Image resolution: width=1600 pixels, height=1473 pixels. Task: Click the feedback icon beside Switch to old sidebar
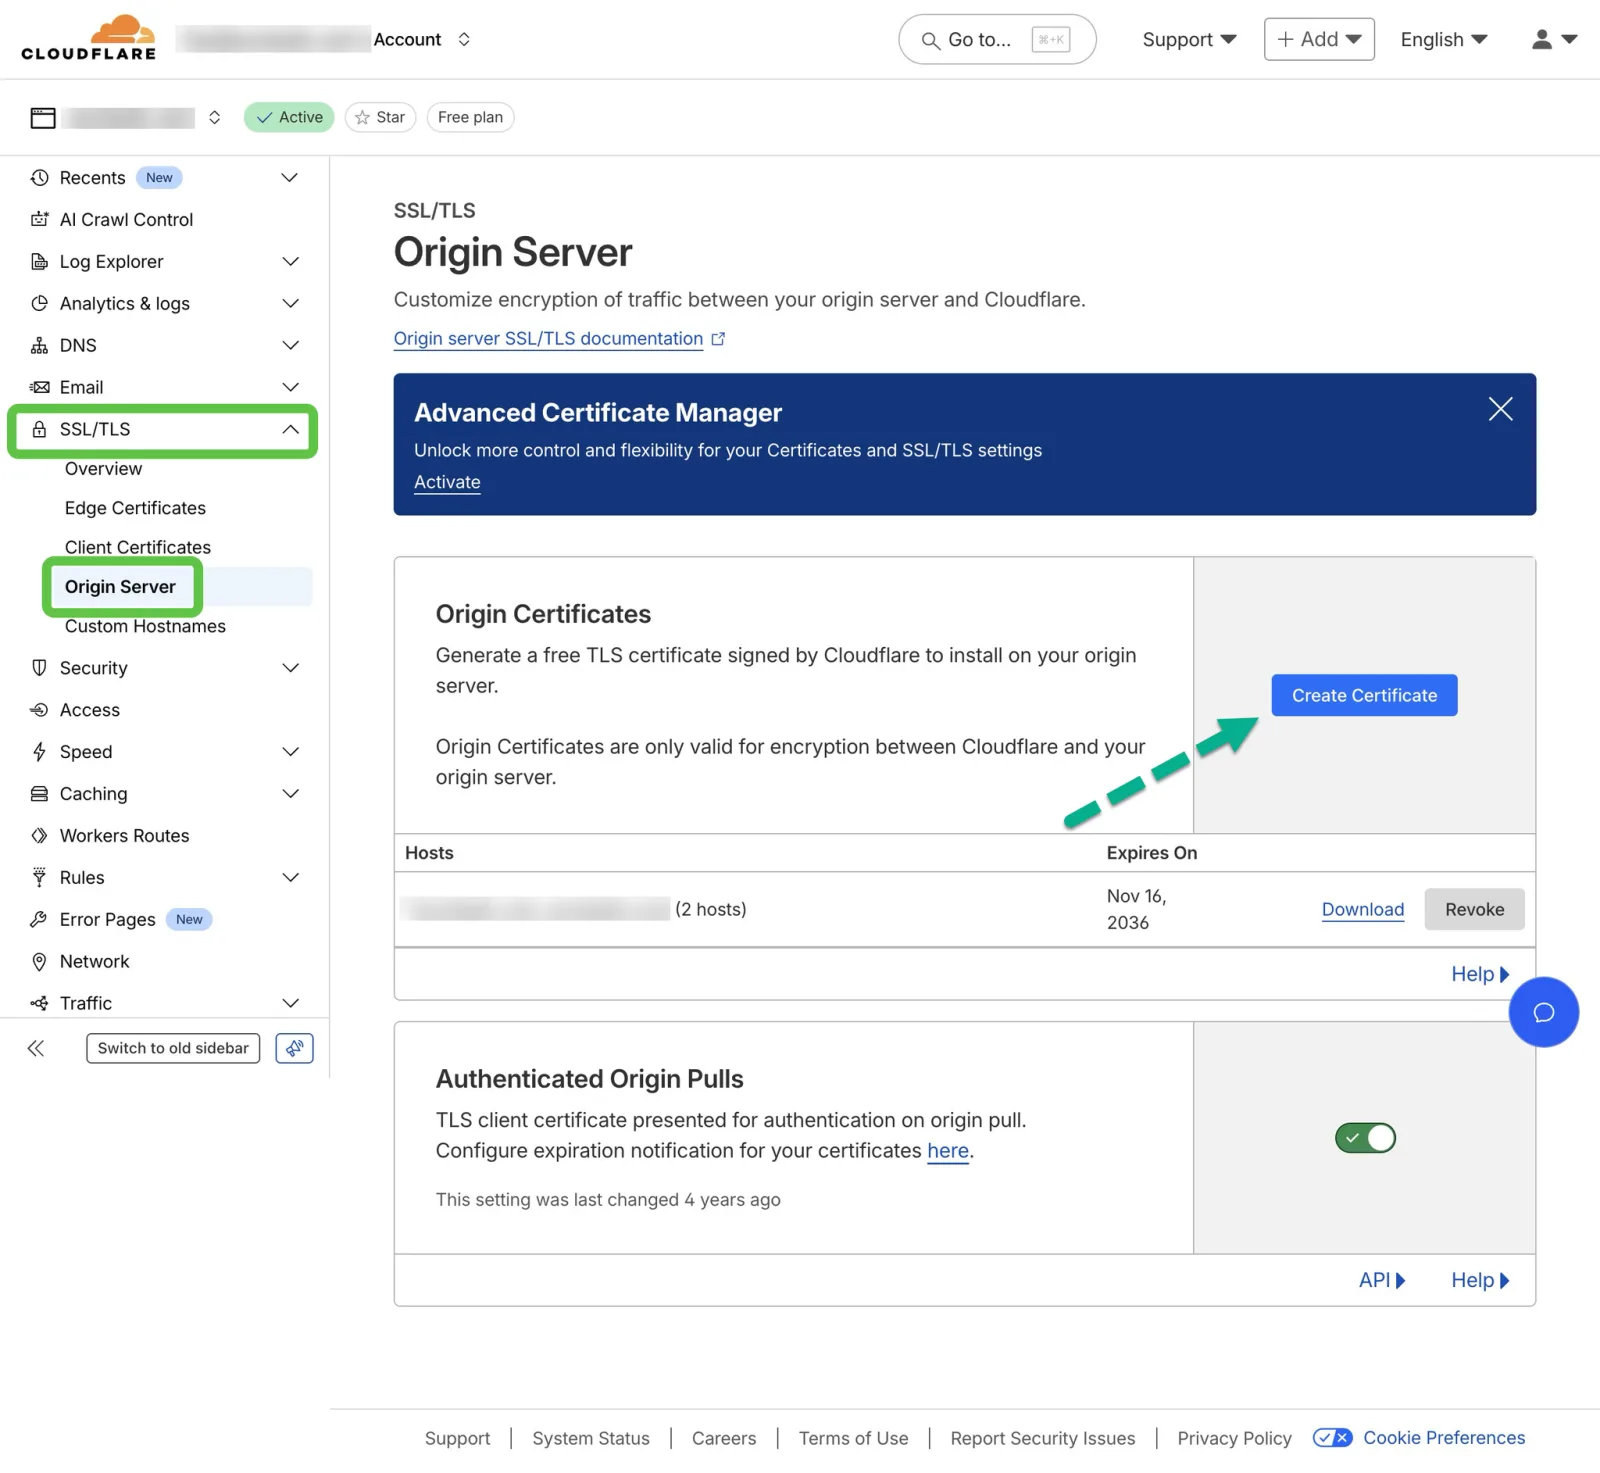[294, 1048]
